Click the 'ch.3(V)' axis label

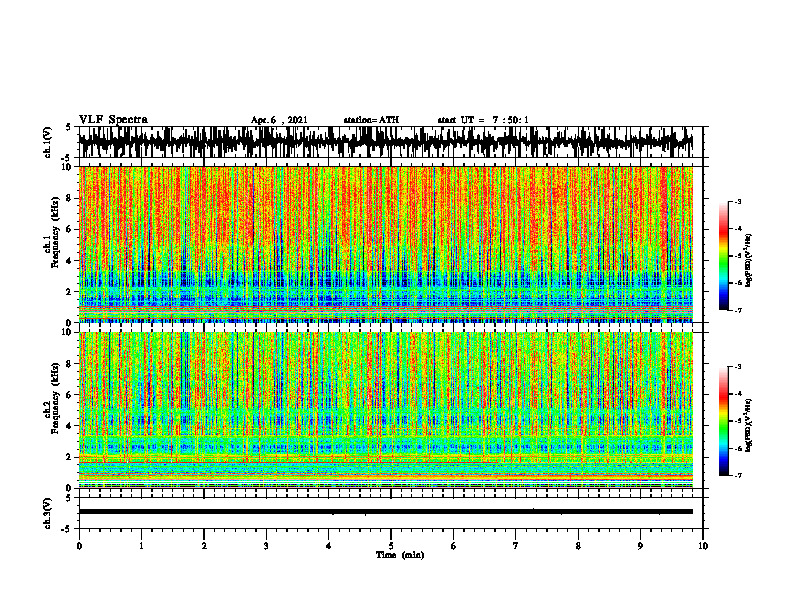(x=48, y=514)
